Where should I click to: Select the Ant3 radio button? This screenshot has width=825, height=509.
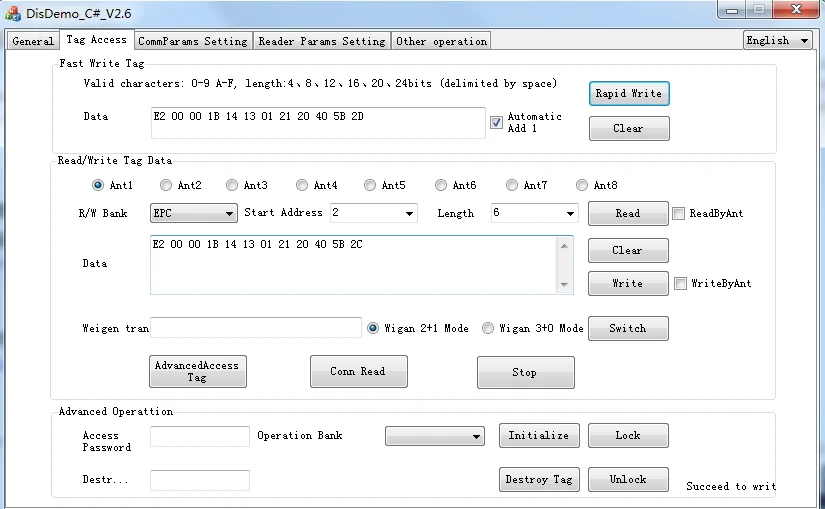tap(232, 185)
